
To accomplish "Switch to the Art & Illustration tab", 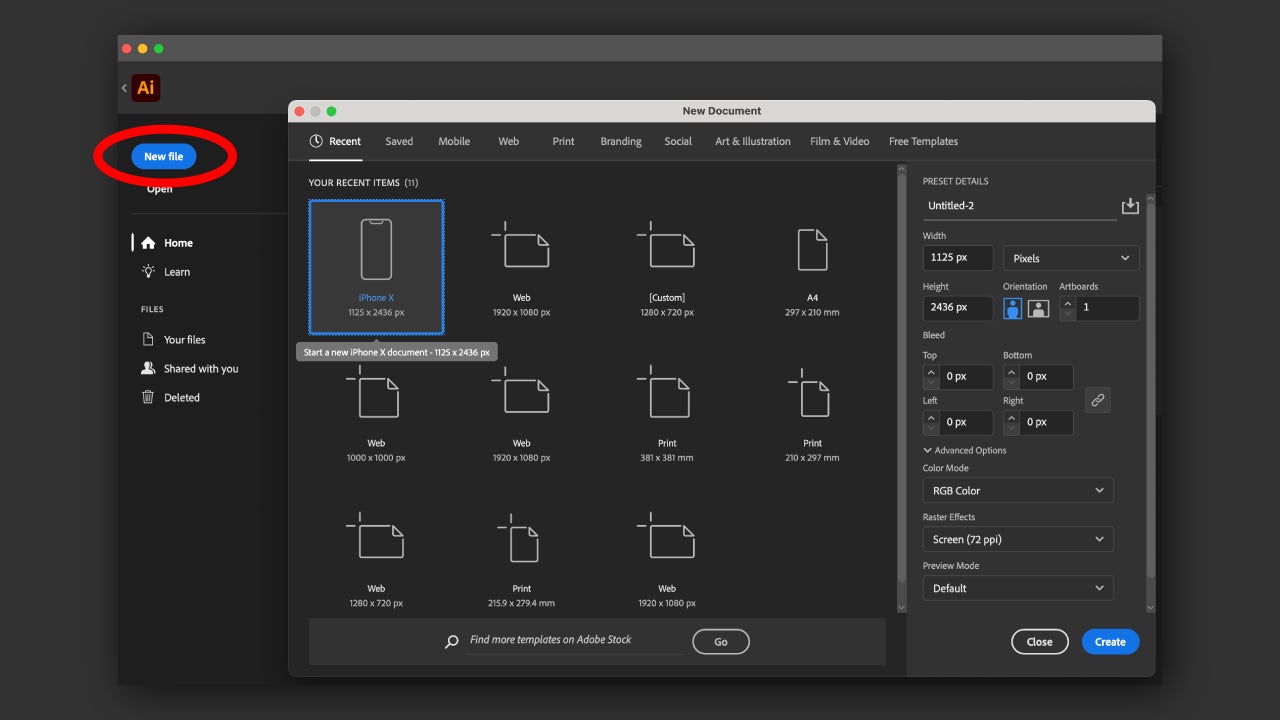I will coord(753,141).
